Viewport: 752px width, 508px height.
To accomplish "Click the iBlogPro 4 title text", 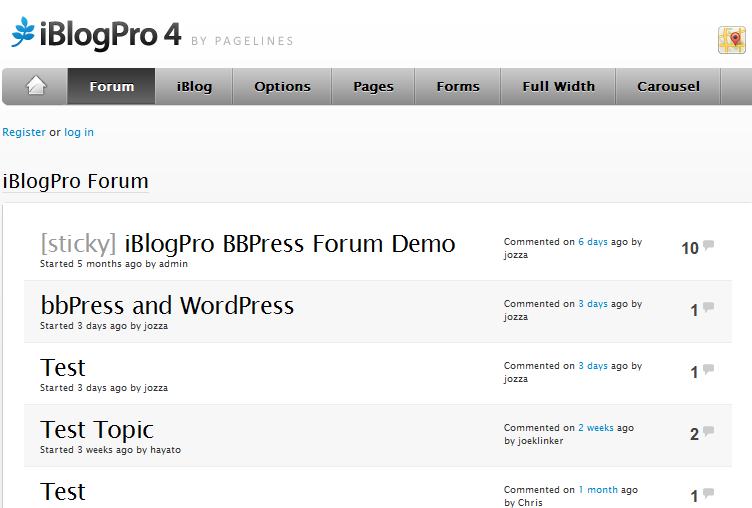I will pyautogui.click(x=110, y=35).
